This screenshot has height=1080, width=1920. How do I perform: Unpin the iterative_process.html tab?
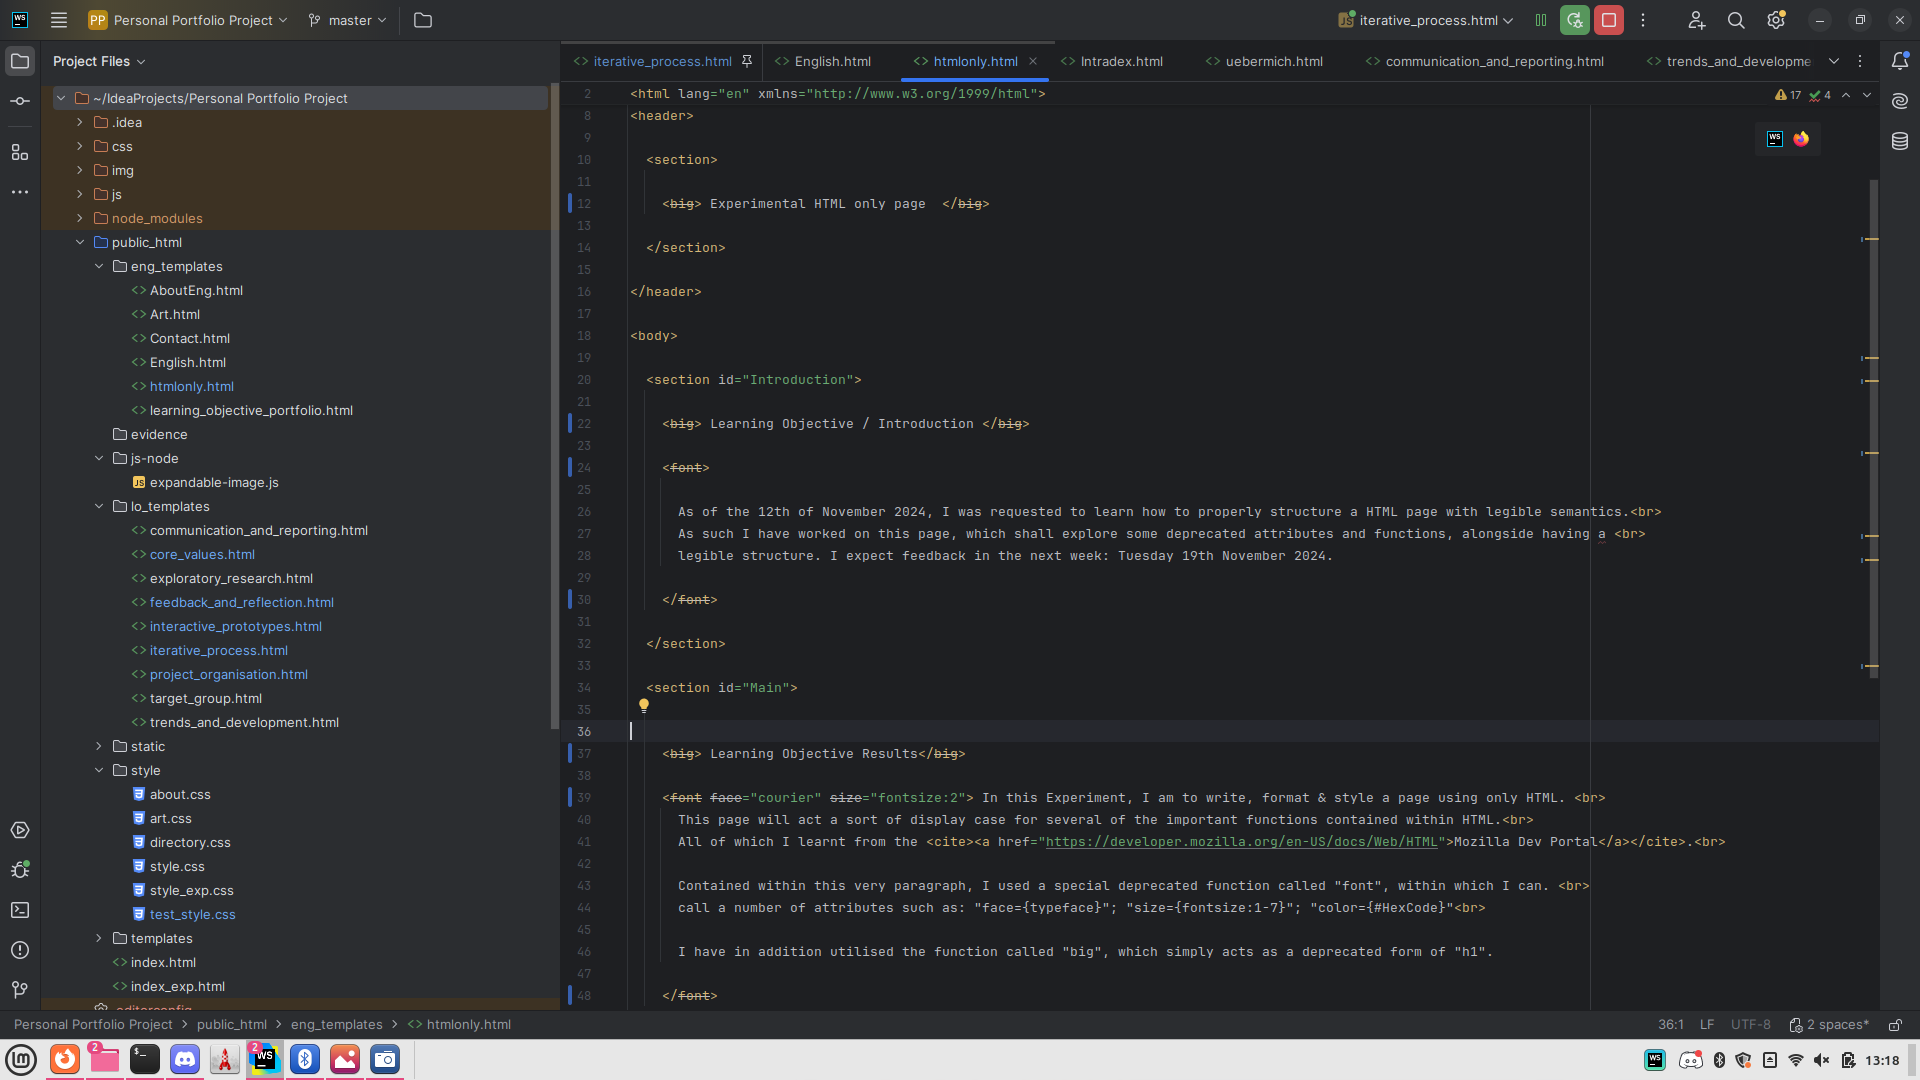[x=747, y=61]
